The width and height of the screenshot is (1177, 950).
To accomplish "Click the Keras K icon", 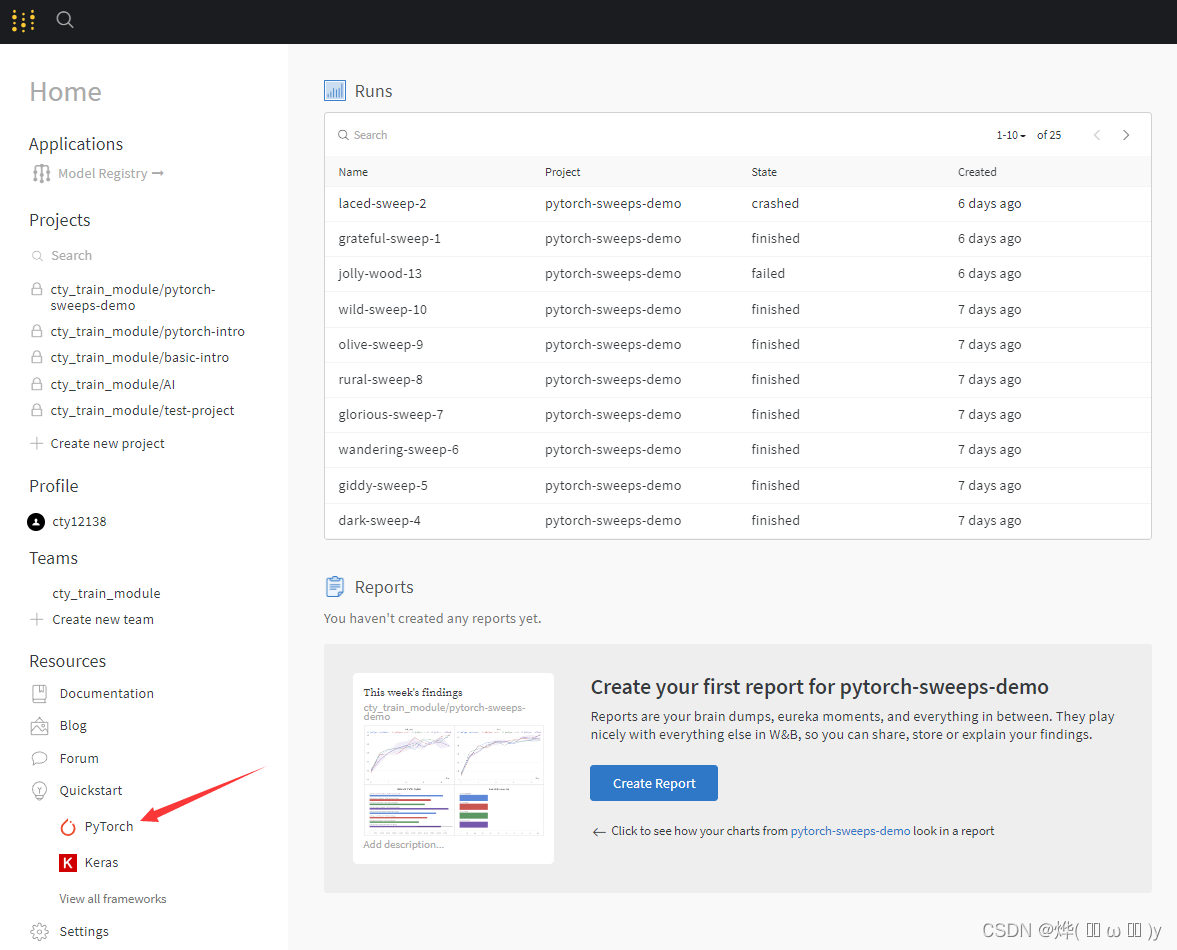I will (68, 862).
